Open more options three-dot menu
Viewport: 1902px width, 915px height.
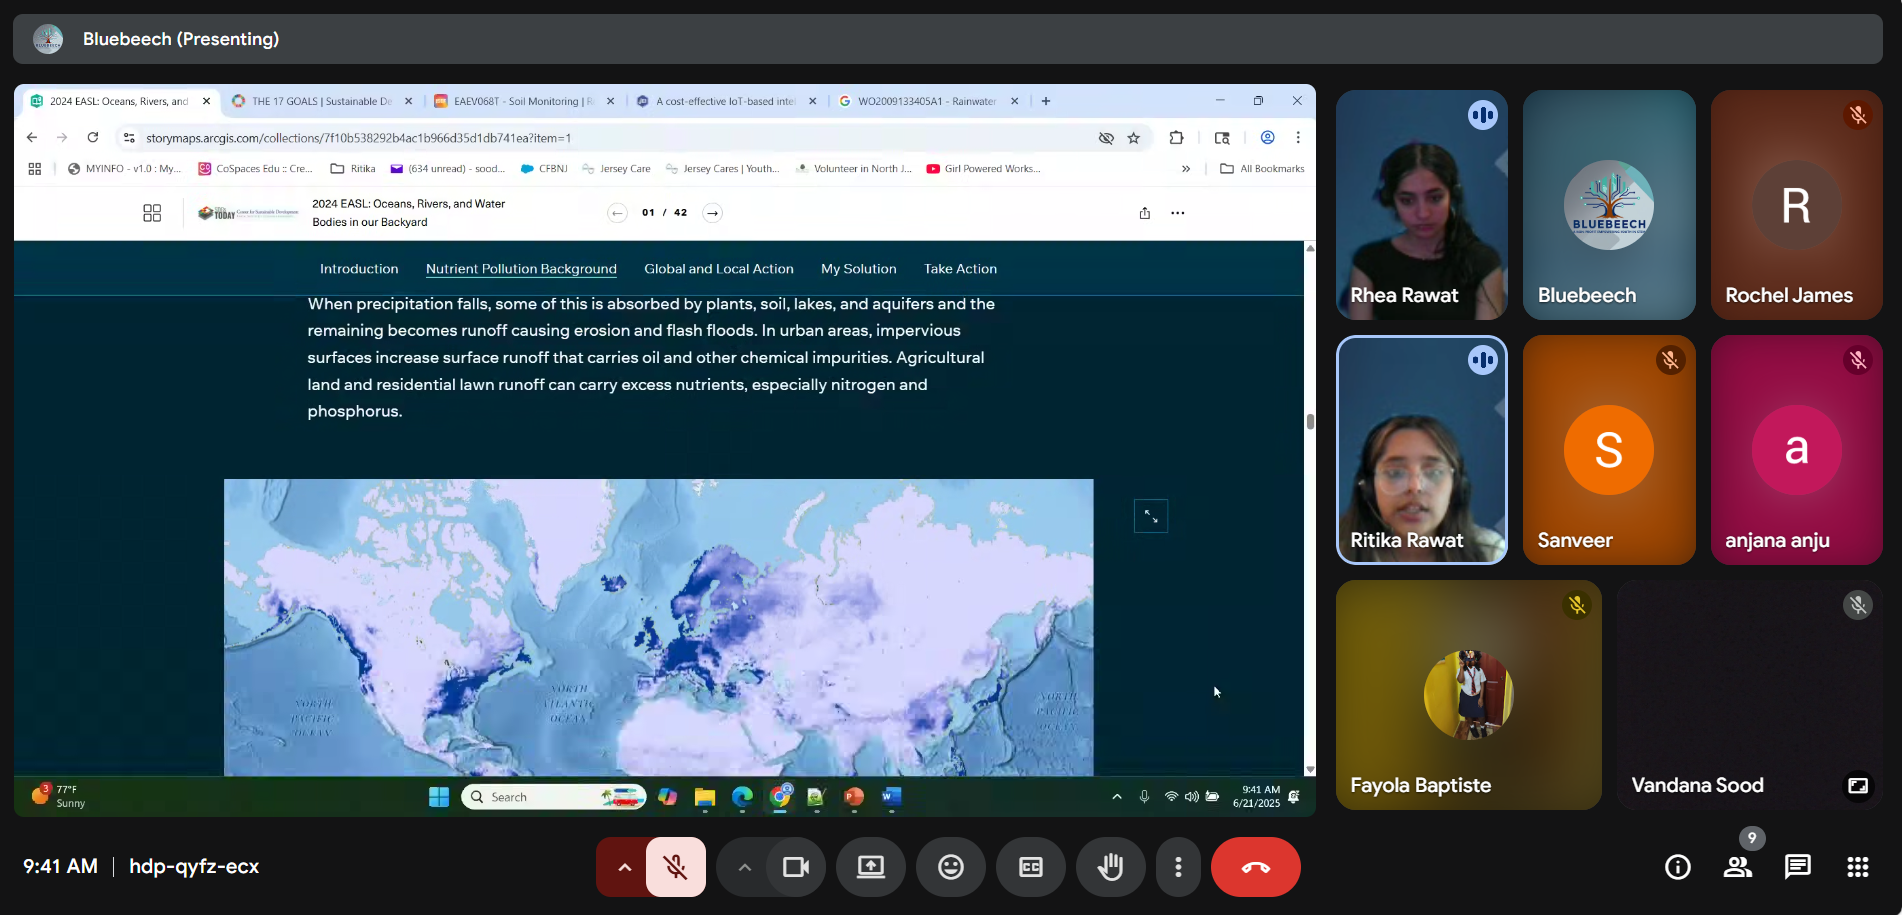click(1178, 867)
